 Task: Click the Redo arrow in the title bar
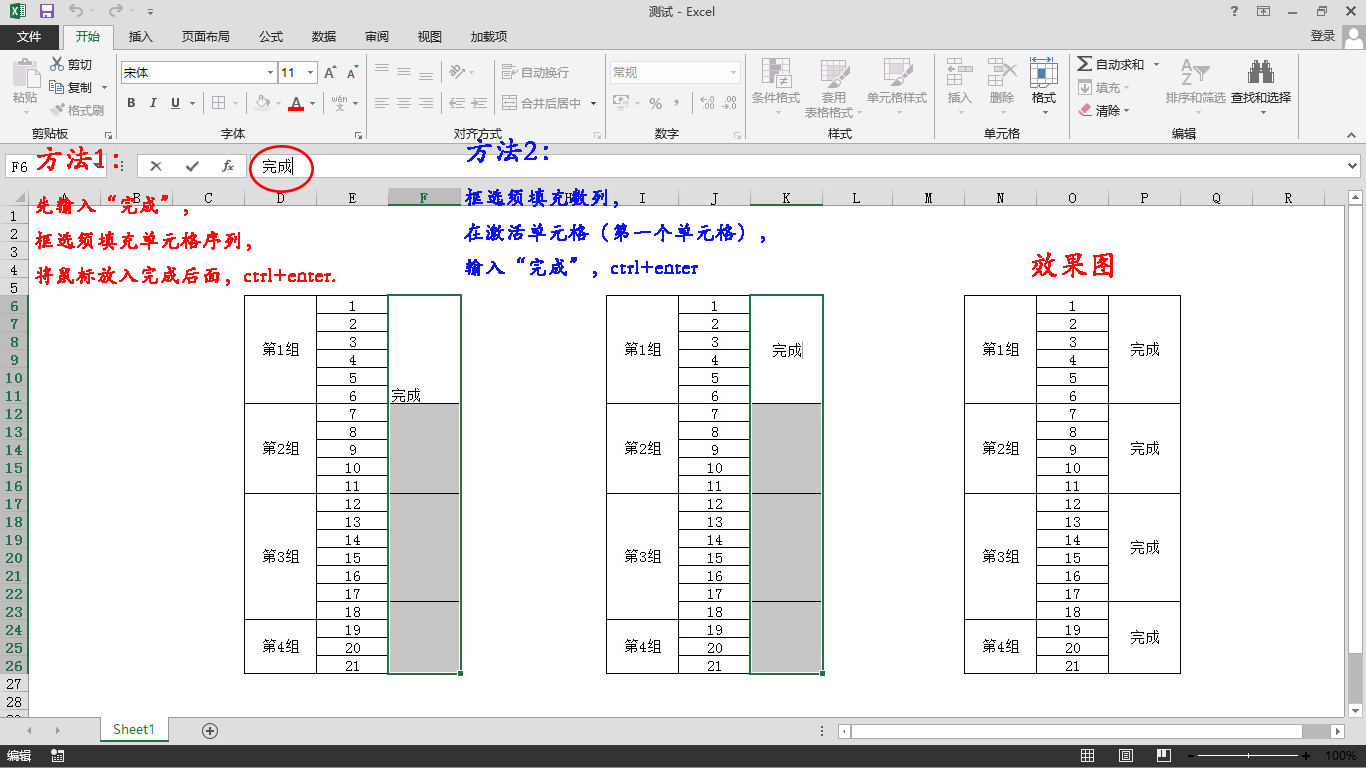point(115,11)
